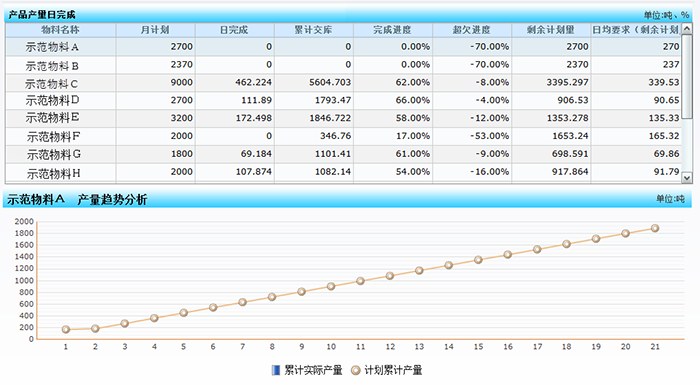Click the chart data point for day 2
The width and height of the screenshot is (700, 385).
coord(95,329)
